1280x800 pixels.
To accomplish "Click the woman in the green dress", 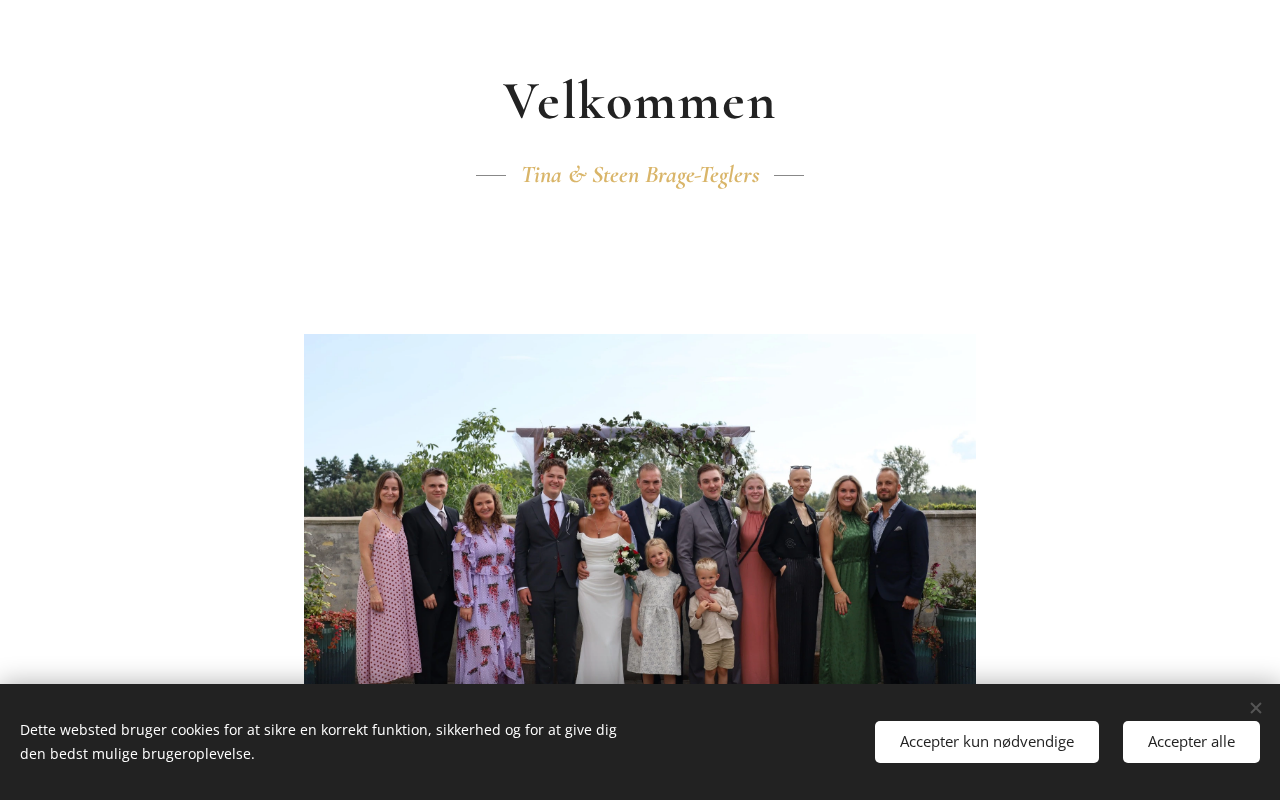I will click(x=846, y=580).
